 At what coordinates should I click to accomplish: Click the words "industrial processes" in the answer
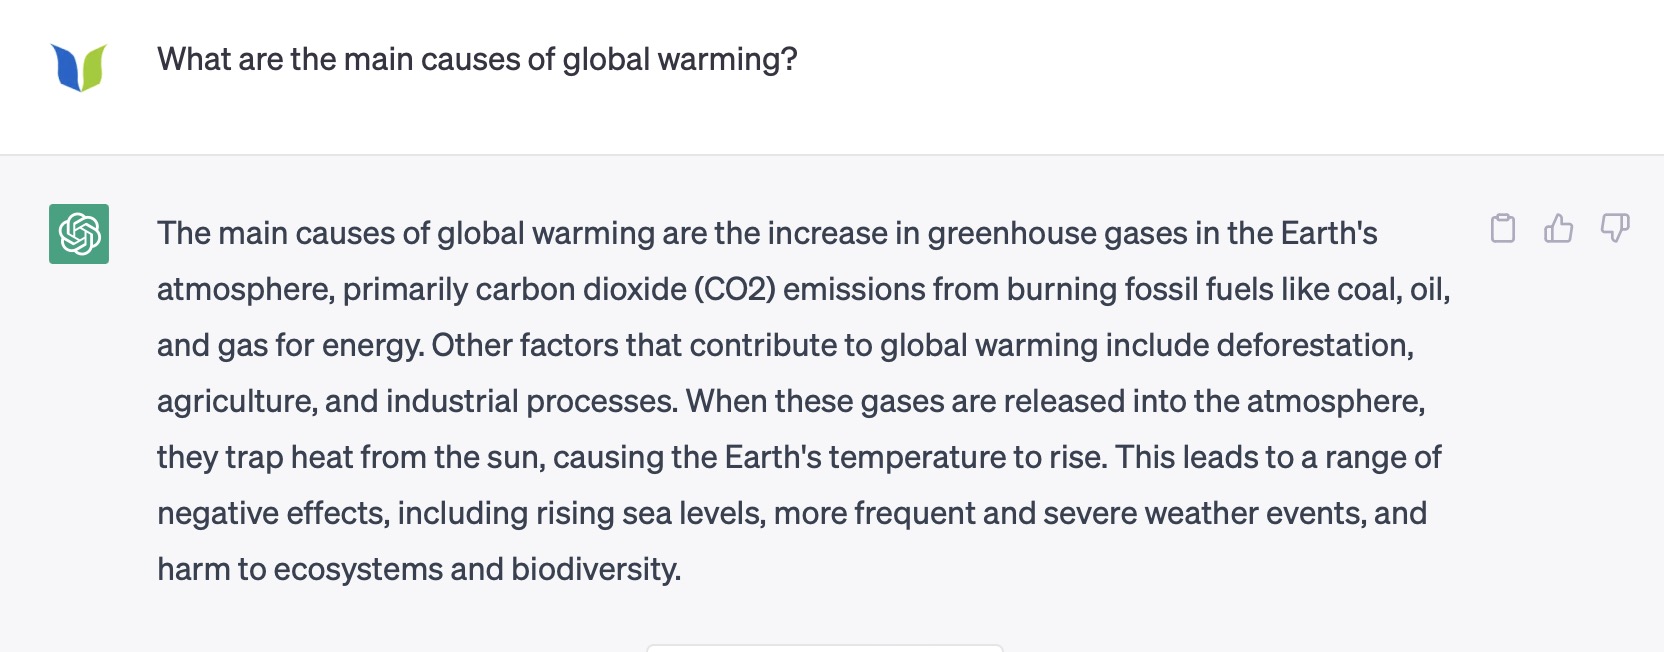pyautogui.click(x=531, y=402)
